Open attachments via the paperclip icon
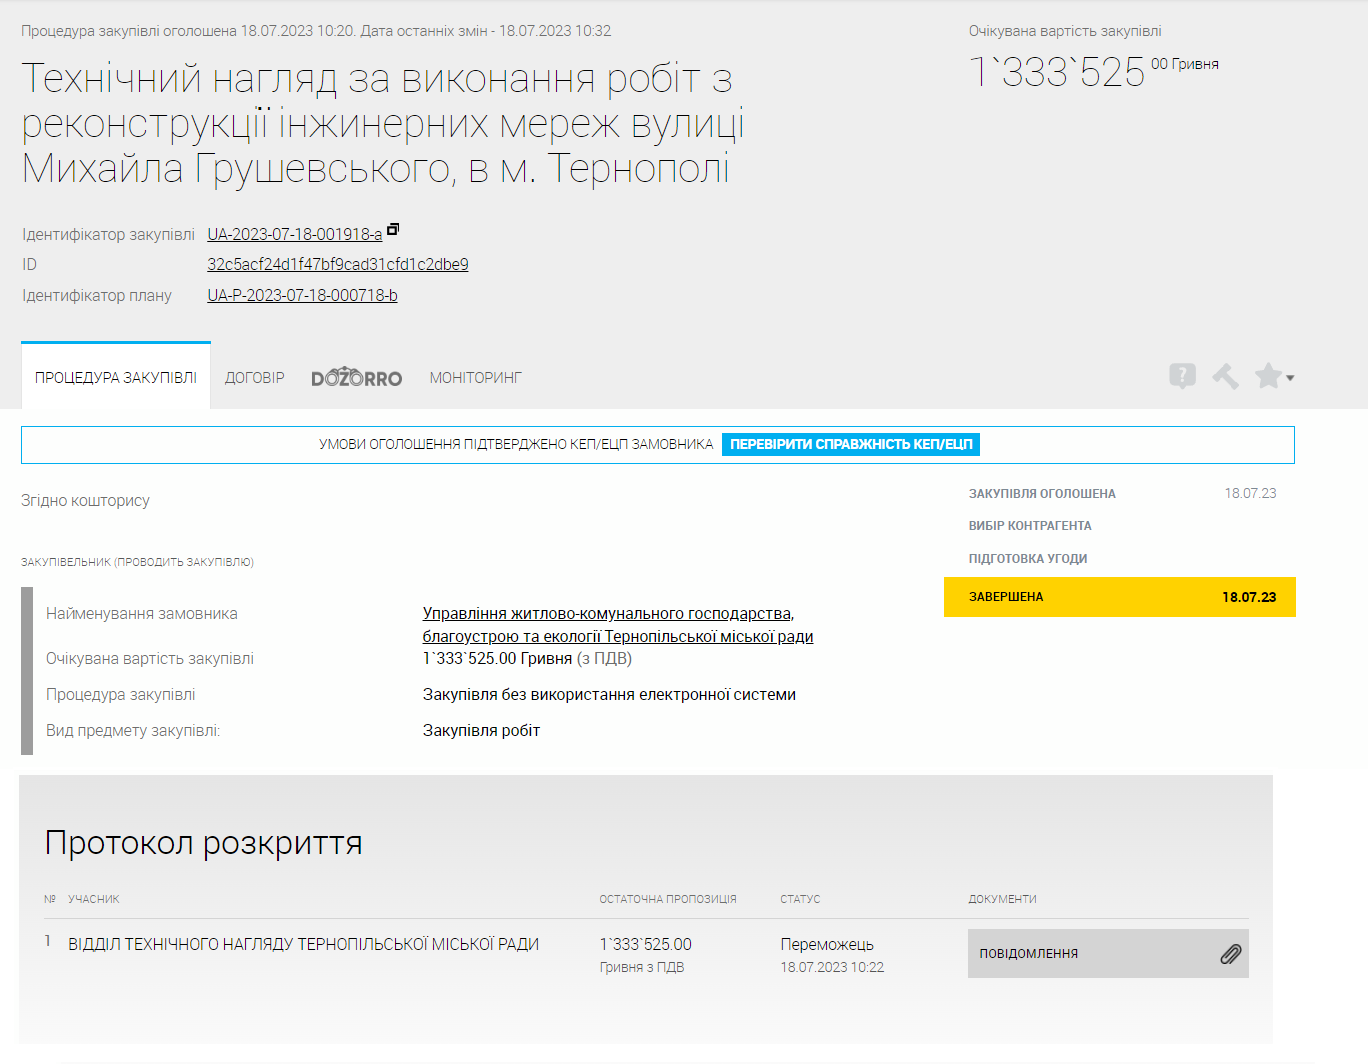Viewport: 1368px width, 1064px height. (1231, 954)
